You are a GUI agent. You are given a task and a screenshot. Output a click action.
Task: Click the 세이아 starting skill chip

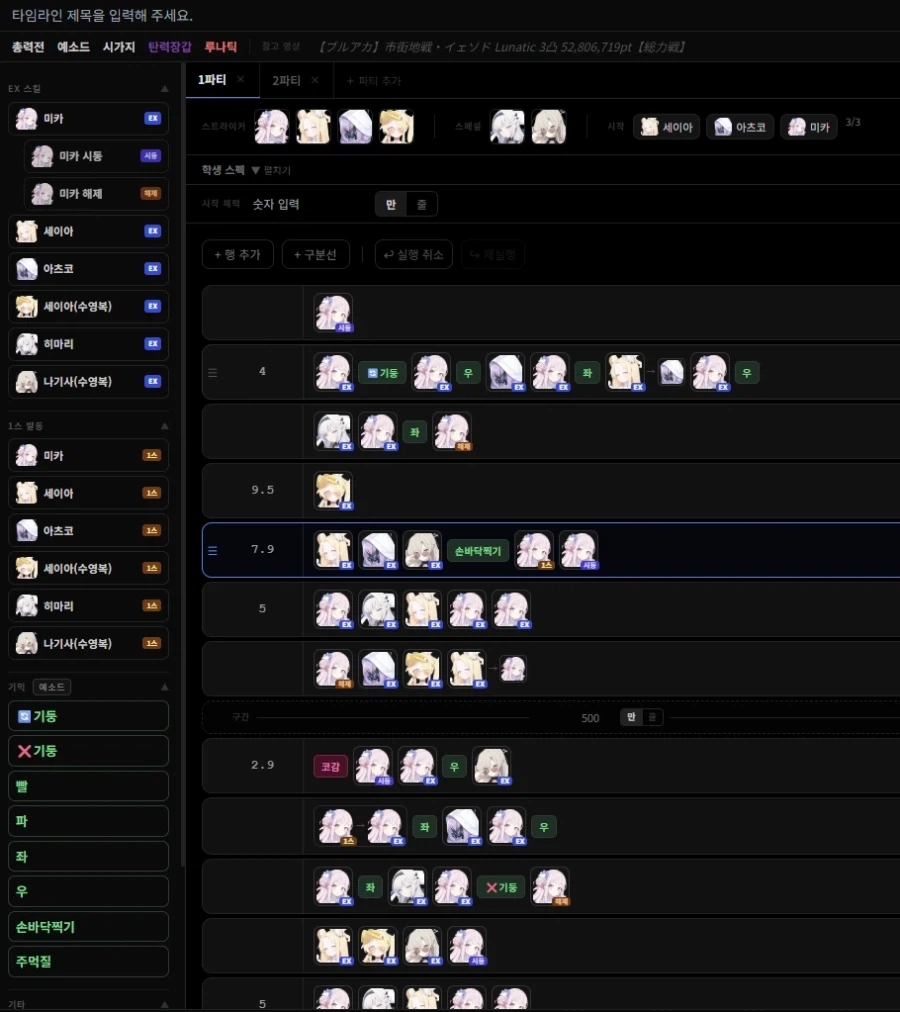tap(667, 127)
